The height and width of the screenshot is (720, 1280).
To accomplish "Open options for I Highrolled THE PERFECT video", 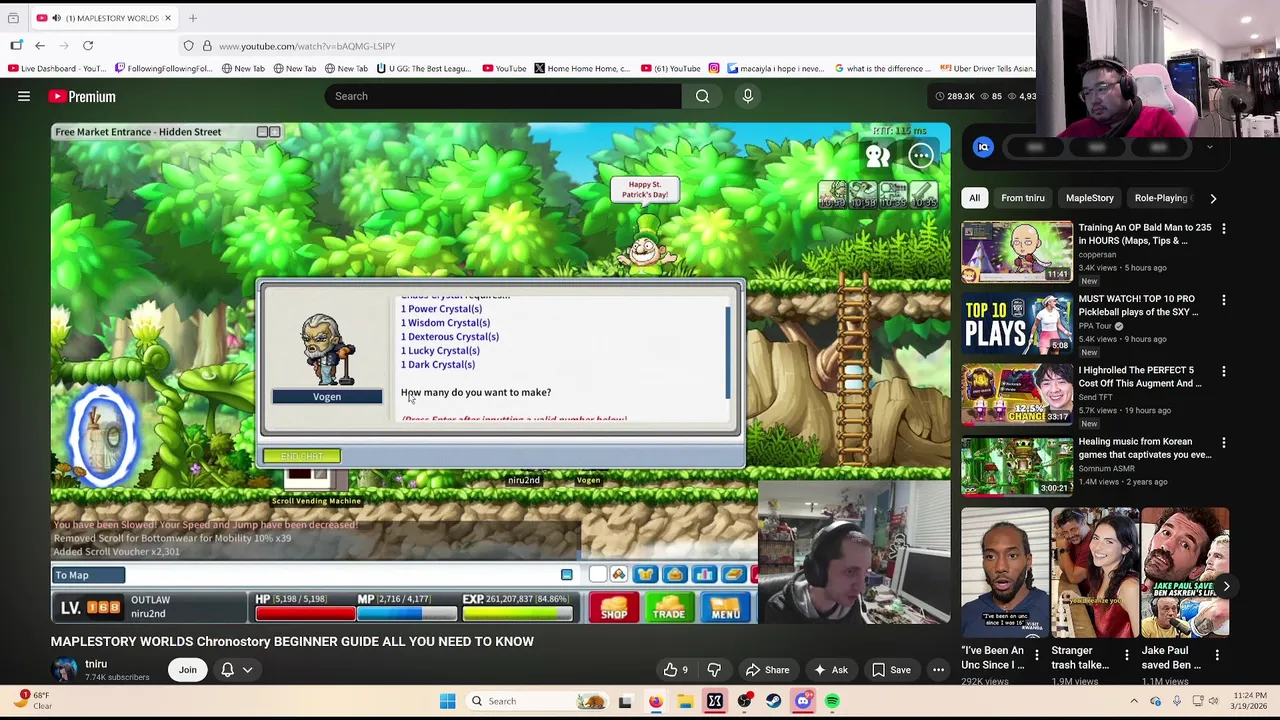I will 1223,371.
